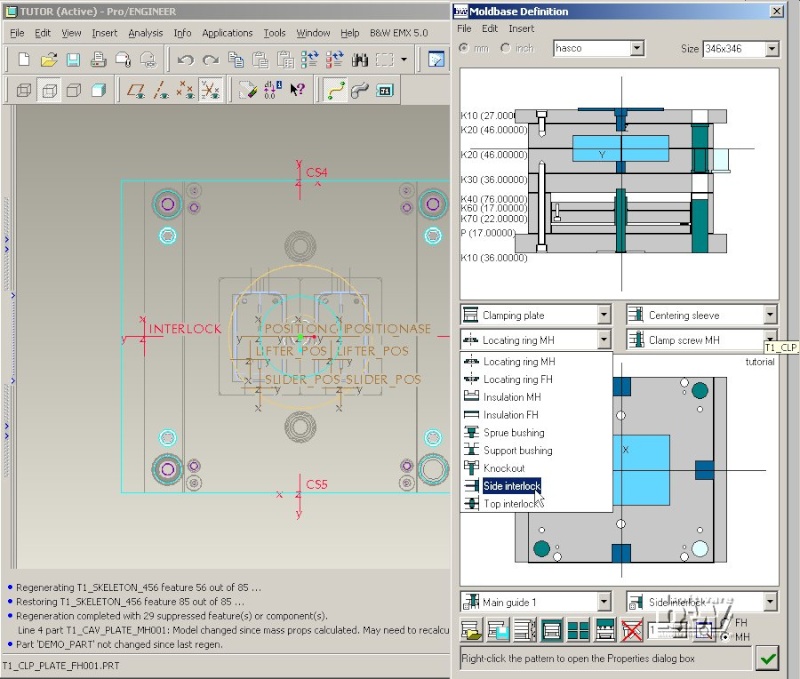800x679 pixels.
Task: Create a new file with the New icon
Action: (23, 60)
